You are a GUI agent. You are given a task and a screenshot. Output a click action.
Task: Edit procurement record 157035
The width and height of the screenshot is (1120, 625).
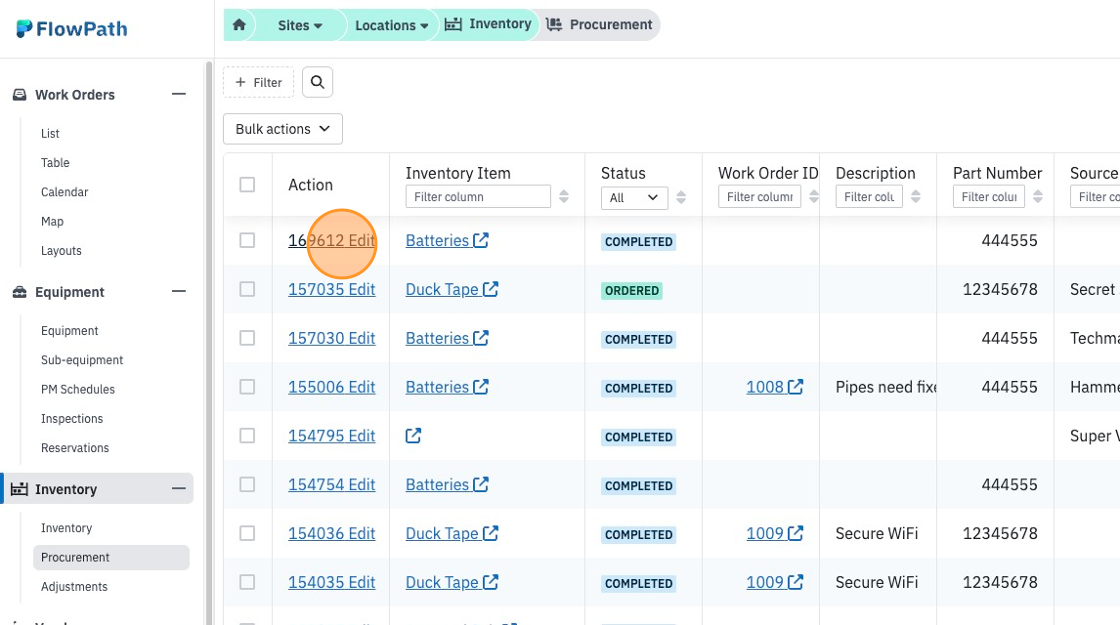[x=331, y=289]
